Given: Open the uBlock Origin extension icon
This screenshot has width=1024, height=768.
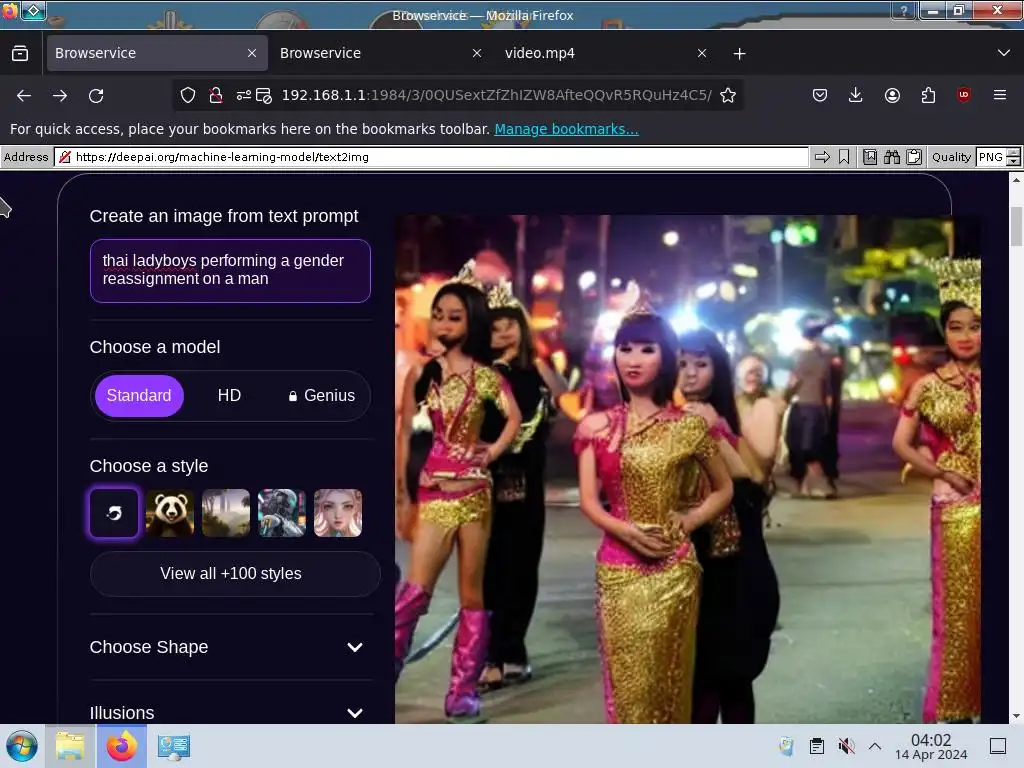Looking at the screenshot, I should point(964,95).
